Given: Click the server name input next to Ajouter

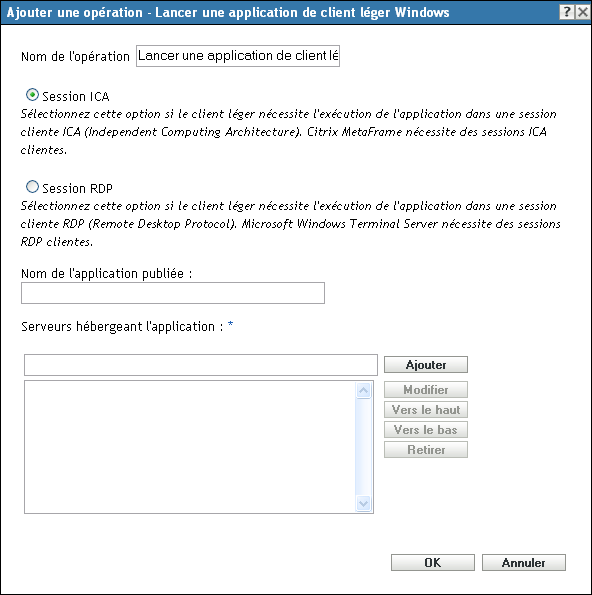Looking at the screenshot, I should (x=201, y=365).
